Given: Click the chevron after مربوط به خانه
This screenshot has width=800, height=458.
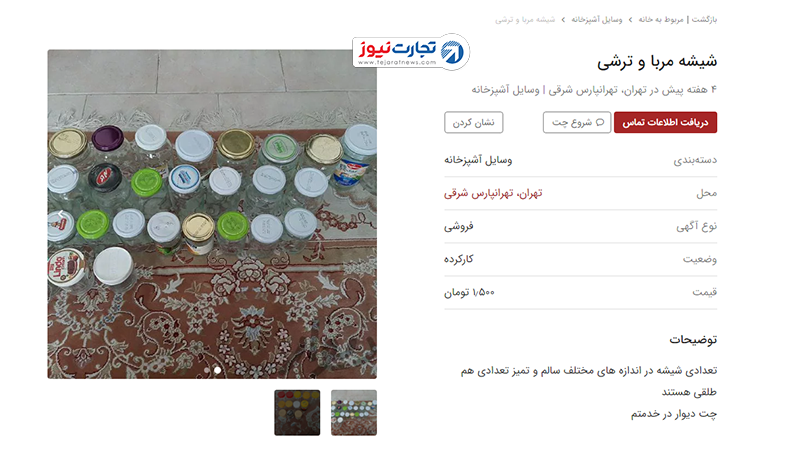Looking at the screenshot, I should click(x=631, y=19).
